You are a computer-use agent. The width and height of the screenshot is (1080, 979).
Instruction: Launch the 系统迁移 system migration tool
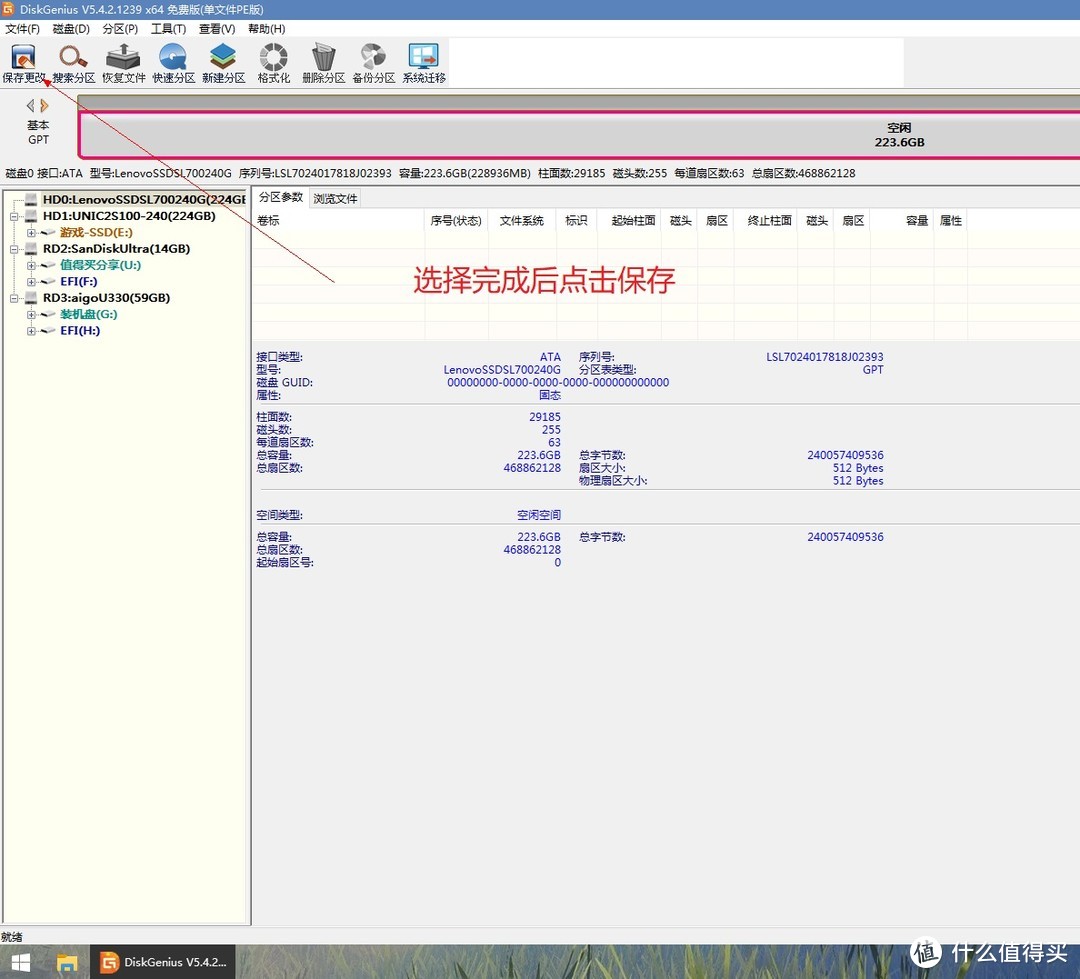coord(424,62)
